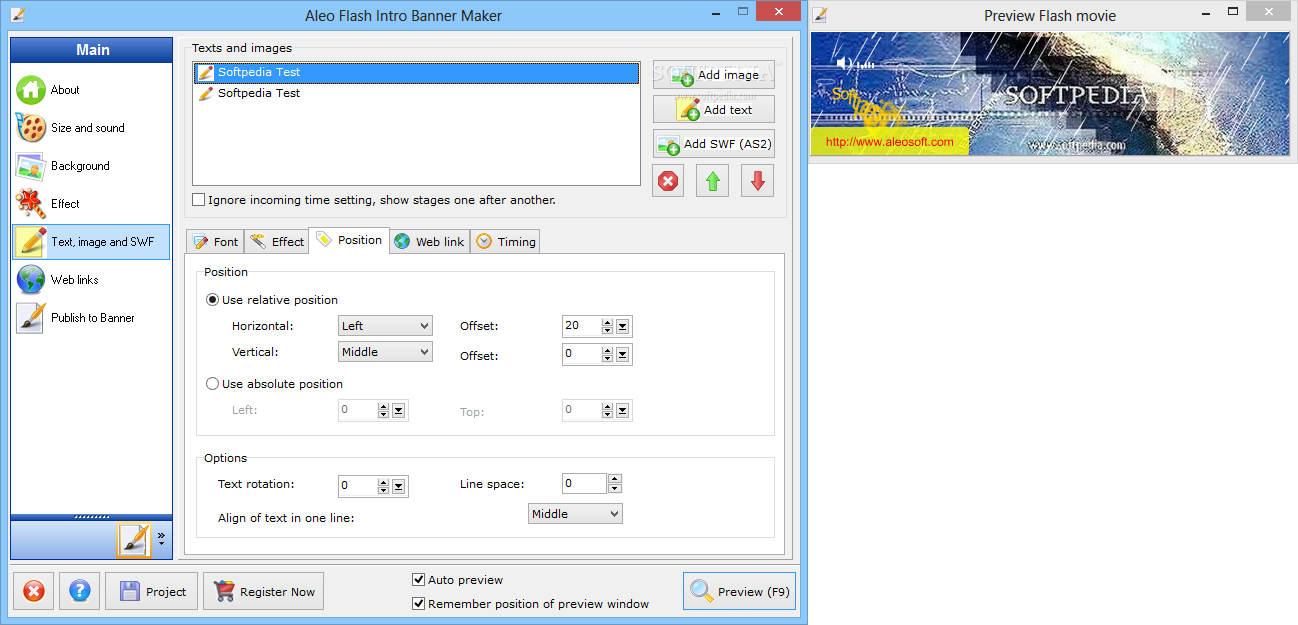1298x625 pixels.
Task: Move item down with red arrow
Action: click(757, 181)
